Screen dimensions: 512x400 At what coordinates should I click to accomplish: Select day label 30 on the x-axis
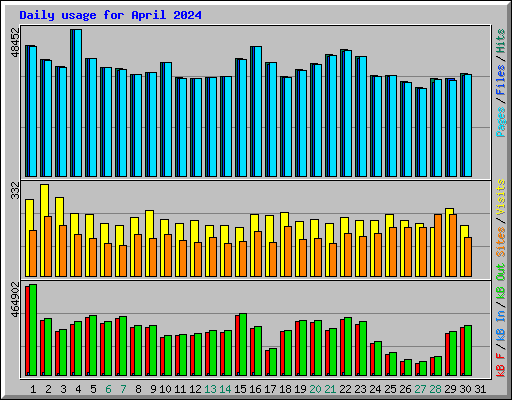click(x=465, y=389)
